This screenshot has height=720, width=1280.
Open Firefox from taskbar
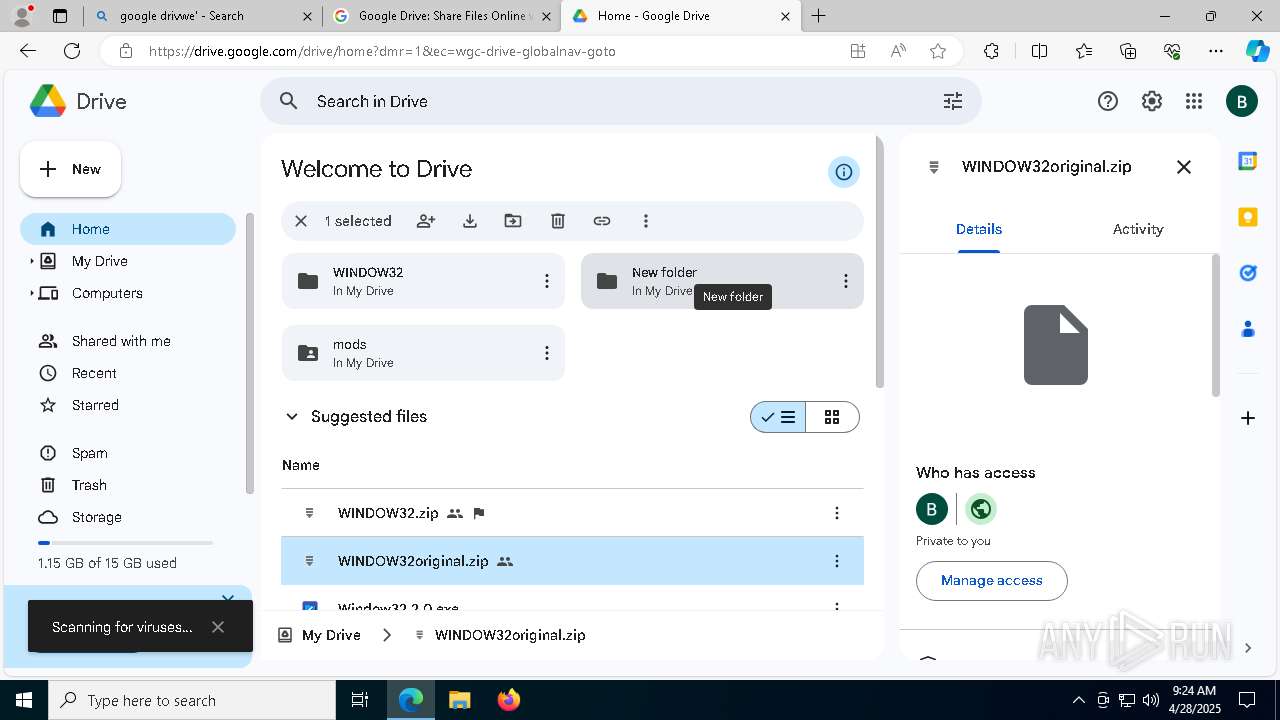click(x=508, y=700)
